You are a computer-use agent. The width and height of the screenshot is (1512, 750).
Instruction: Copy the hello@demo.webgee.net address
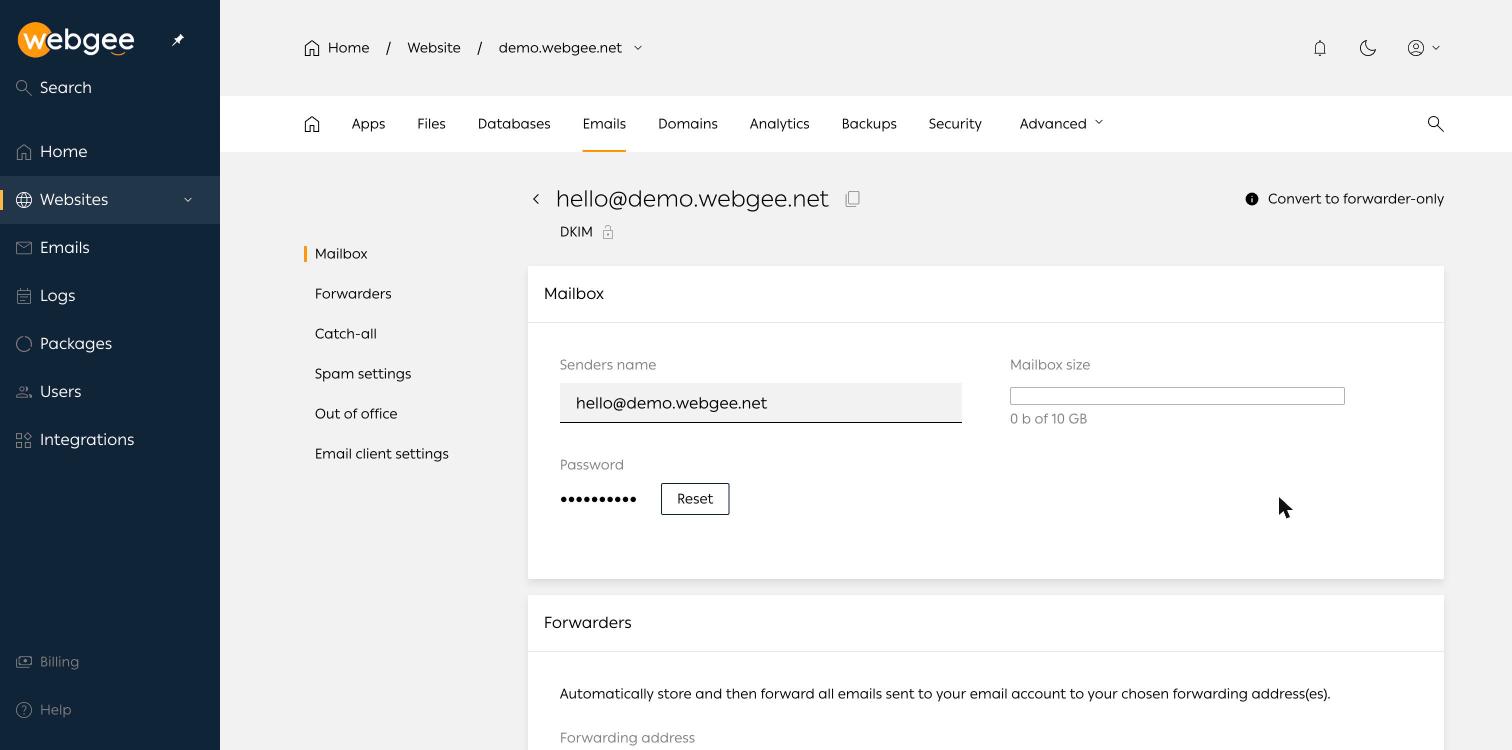click(853, 199)
